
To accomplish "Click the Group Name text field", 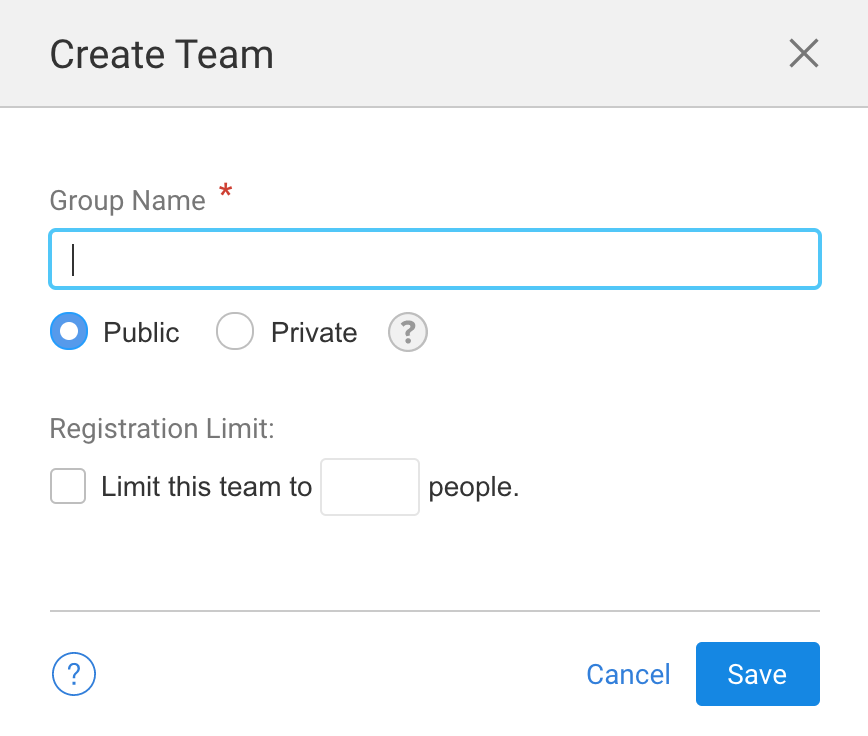I will point(434,260).
